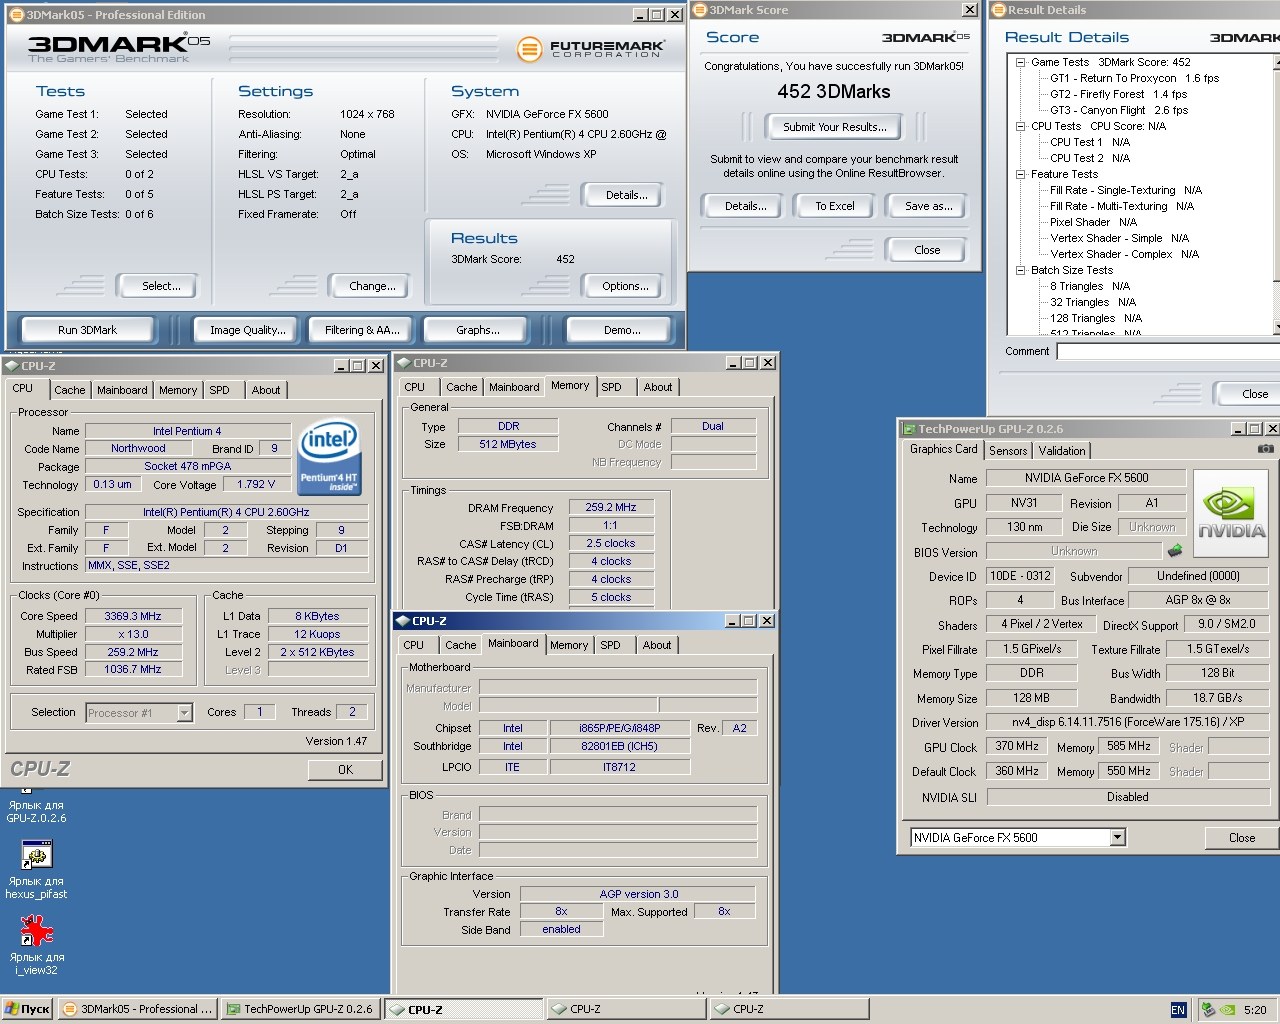The height and width of the screenshot is (1024, 1280).
Task: Click the Demo... button
Action: coord(622,330)
